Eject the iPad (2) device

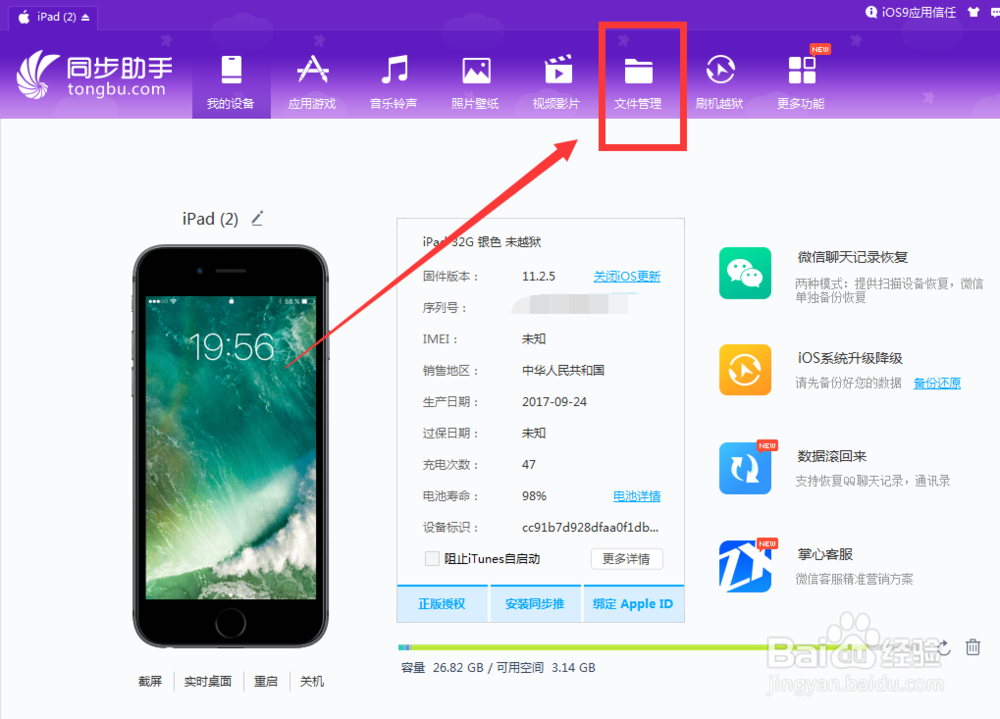point(85,17)
